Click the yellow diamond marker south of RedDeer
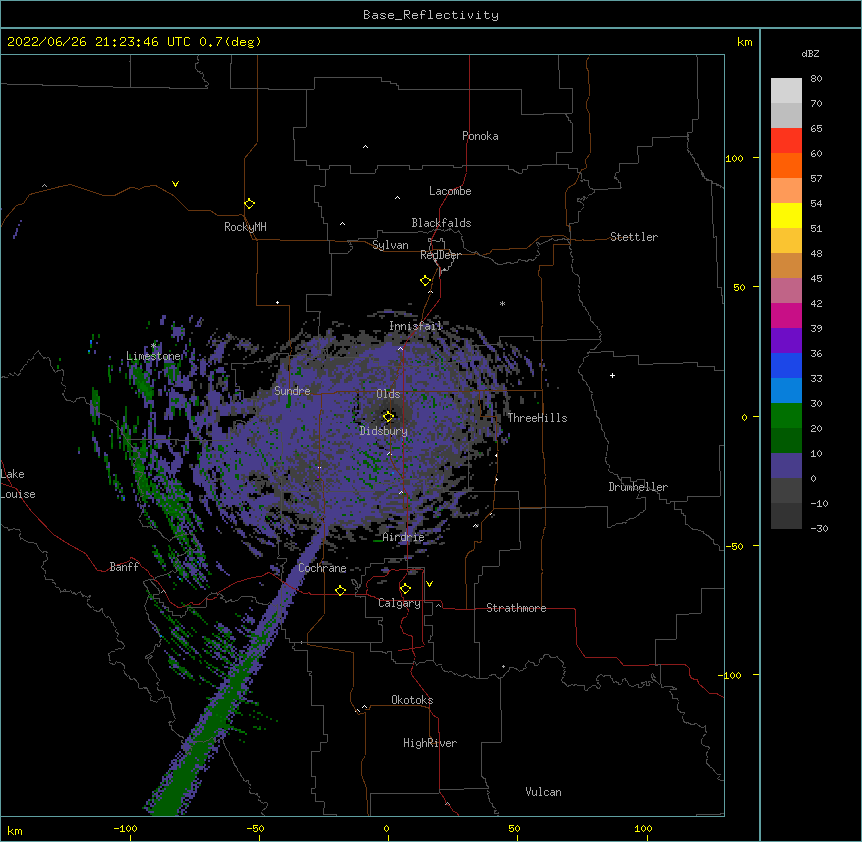 [x=425, y=280]
